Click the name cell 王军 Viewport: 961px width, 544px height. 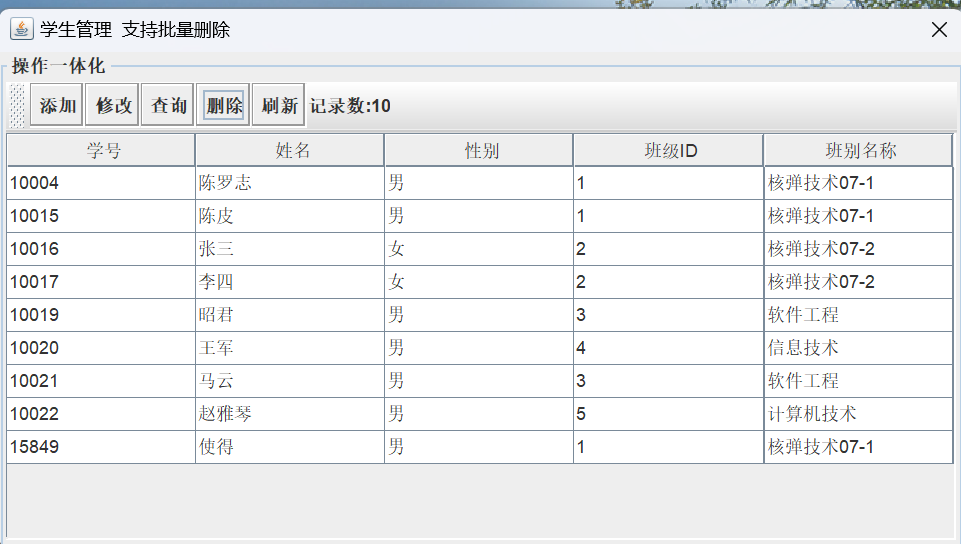(290, 349)
